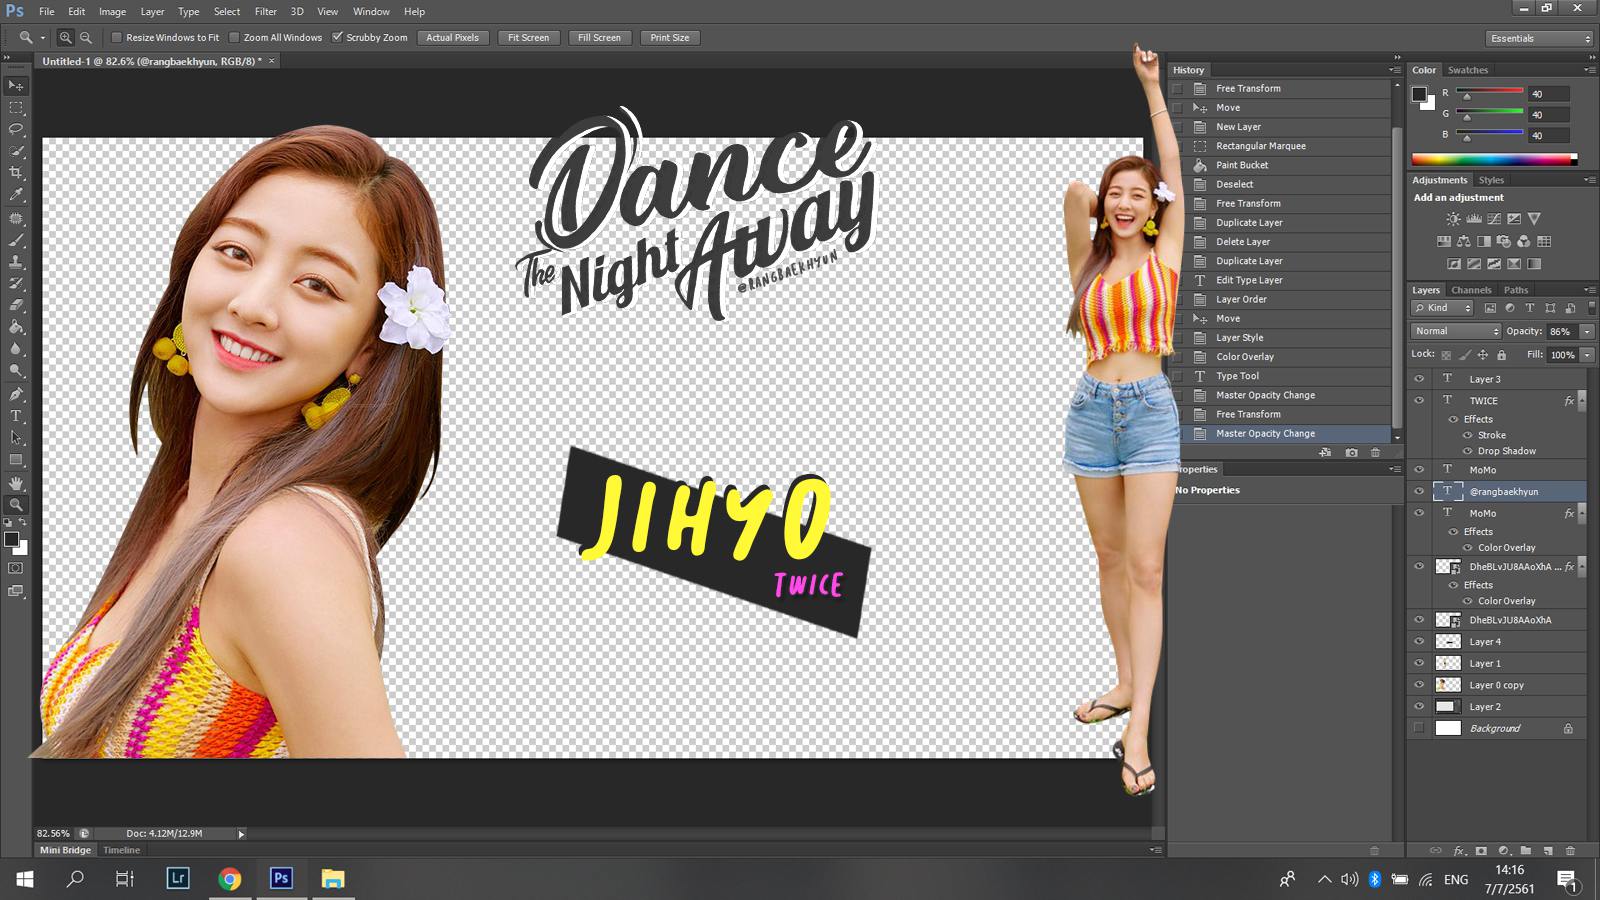Click the Opacity value field 86%
Viewport: 1600px width, 900px height.
click(x=1562, y=331)
